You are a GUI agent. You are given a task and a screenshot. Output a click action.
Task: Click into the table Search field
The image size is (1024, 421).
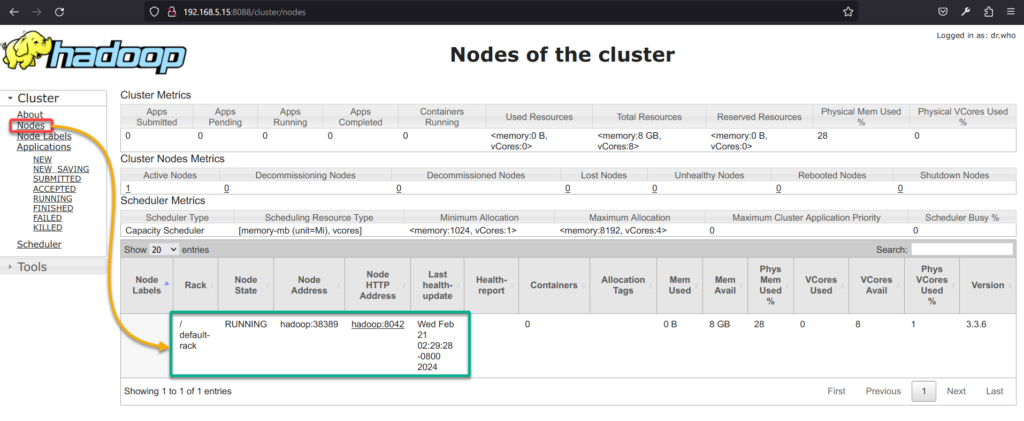tap(961, 248)
